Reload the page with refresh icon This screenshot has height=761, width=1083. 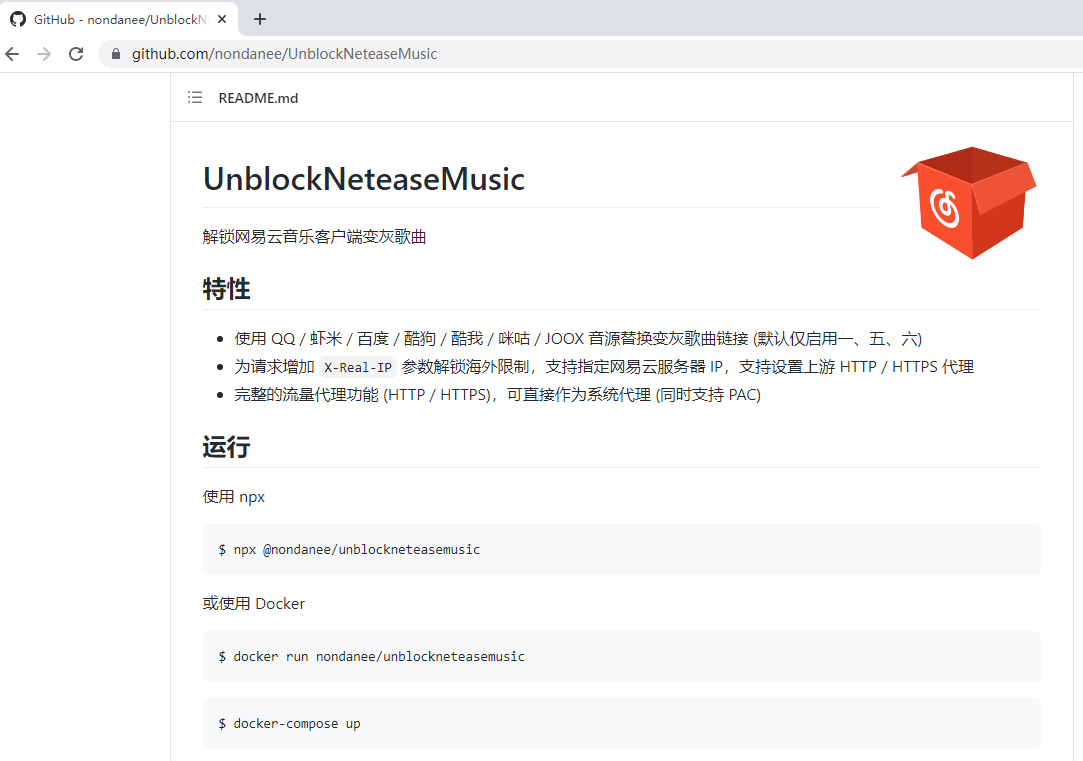pos(76,54)
